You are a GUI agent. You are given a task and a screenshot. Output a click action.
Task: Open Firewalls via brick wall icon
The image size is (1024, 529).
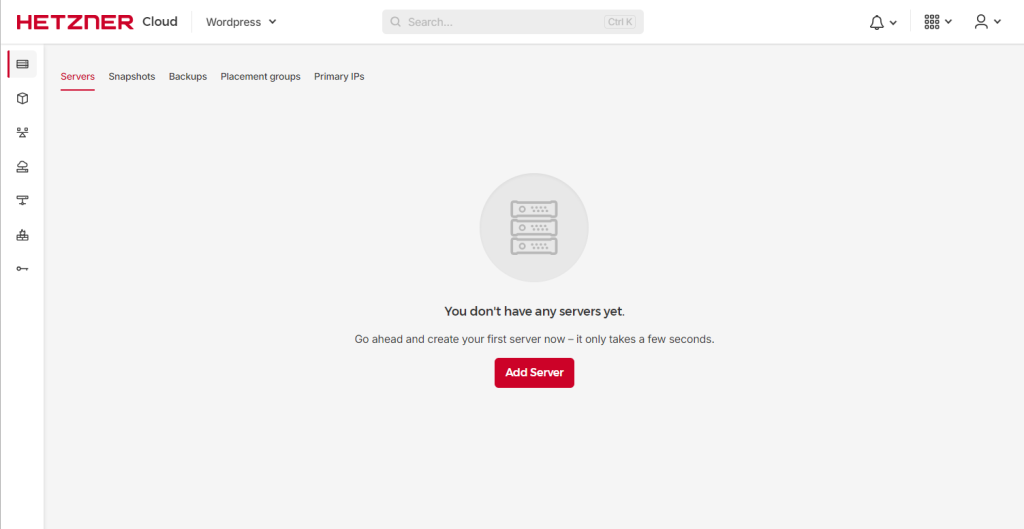tap(22, 235)
